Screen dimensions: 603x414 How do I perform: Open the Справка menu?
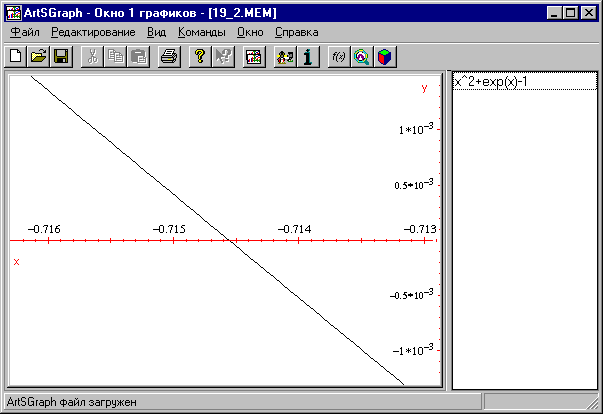tap(296, 32)
